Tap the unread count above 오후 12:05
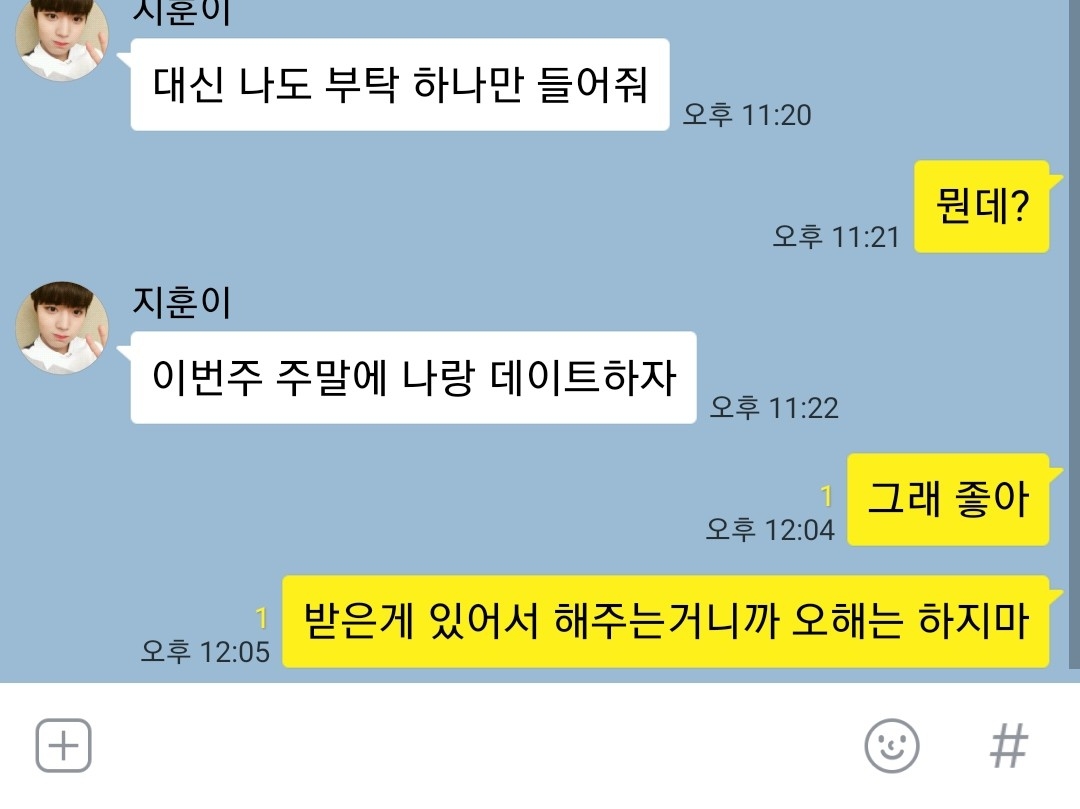The width and height of the screenshot is (1080, 809). (x=261, y=618)
